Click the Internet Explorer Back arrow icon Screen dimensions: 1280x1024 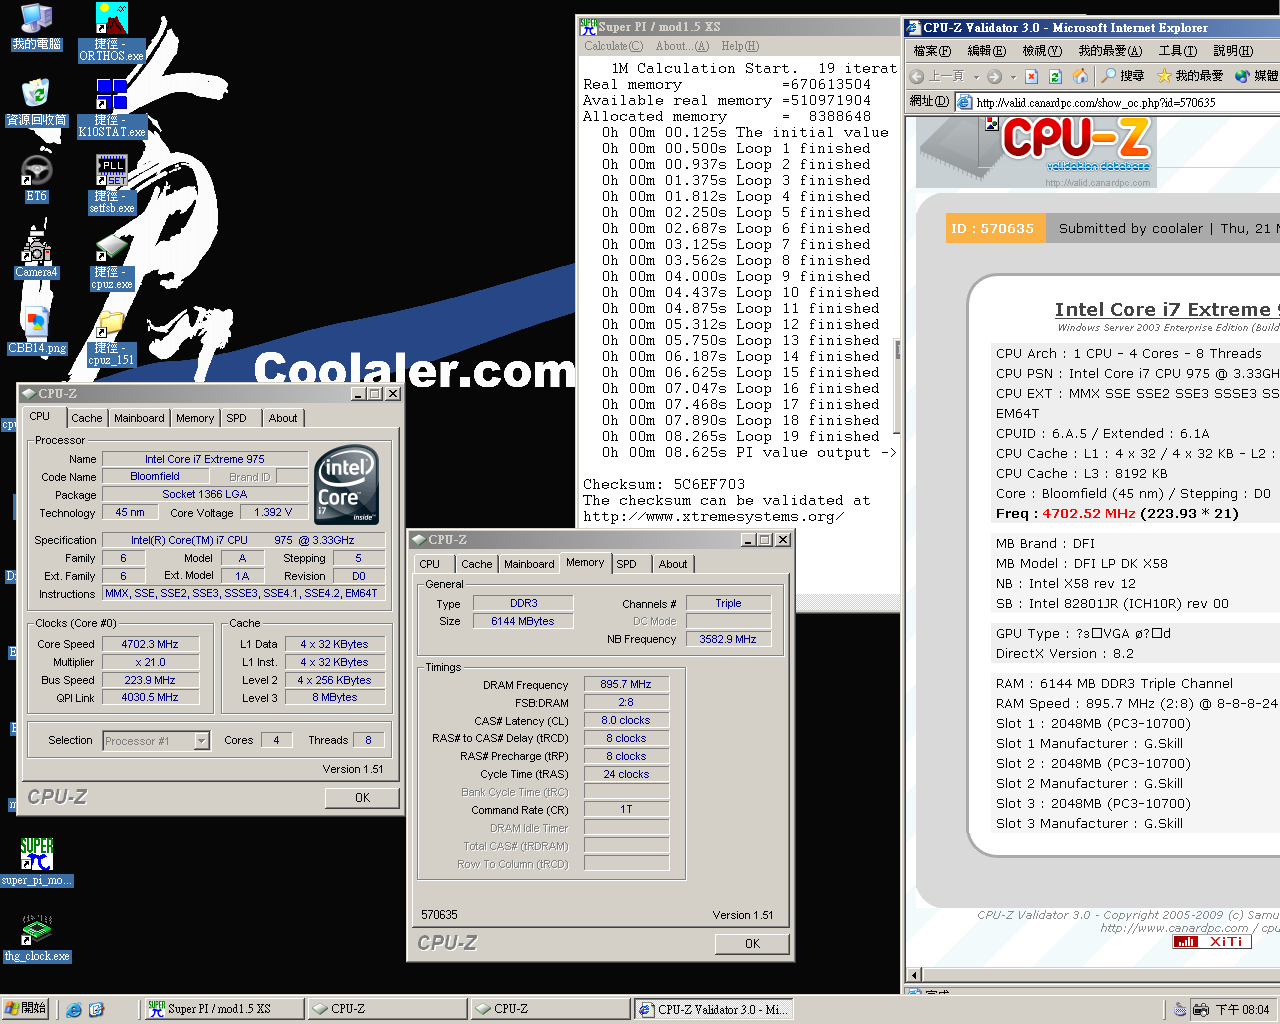(x=917, y=76)
